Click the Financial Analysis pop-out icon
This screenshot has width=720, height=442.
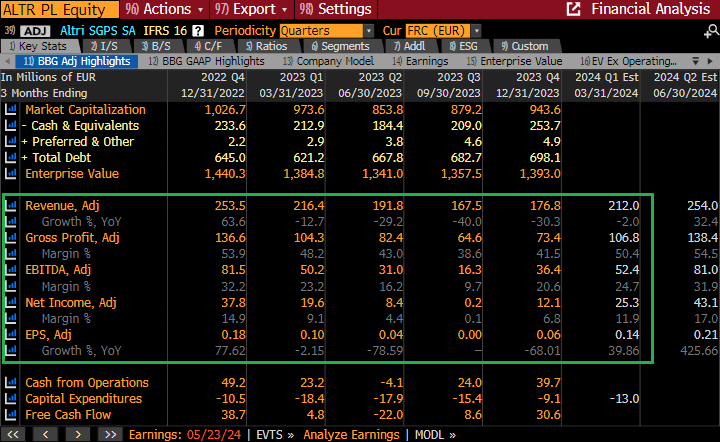(574, 9)
